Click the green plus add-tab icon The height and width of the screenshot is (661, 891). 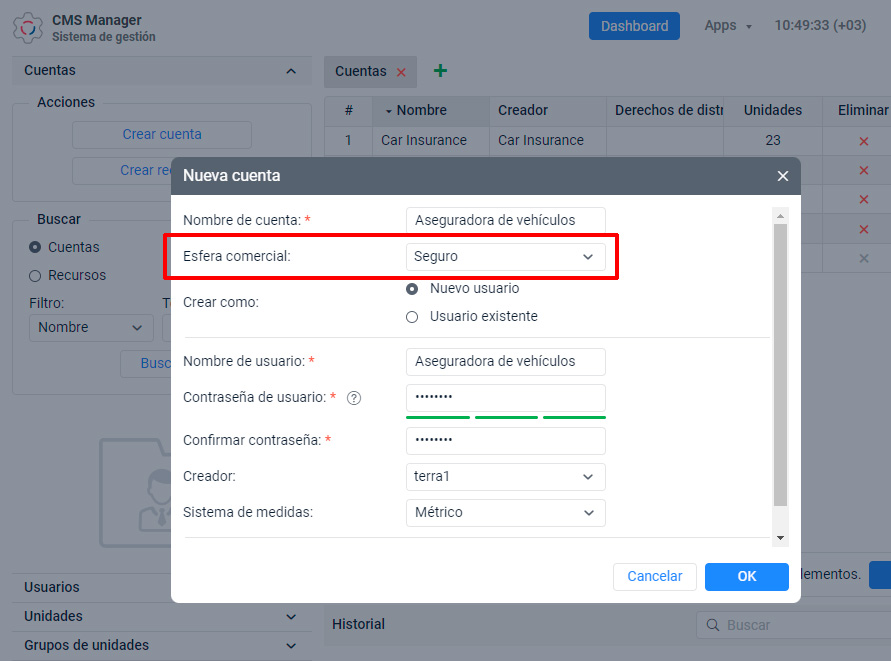coord(440,71)
